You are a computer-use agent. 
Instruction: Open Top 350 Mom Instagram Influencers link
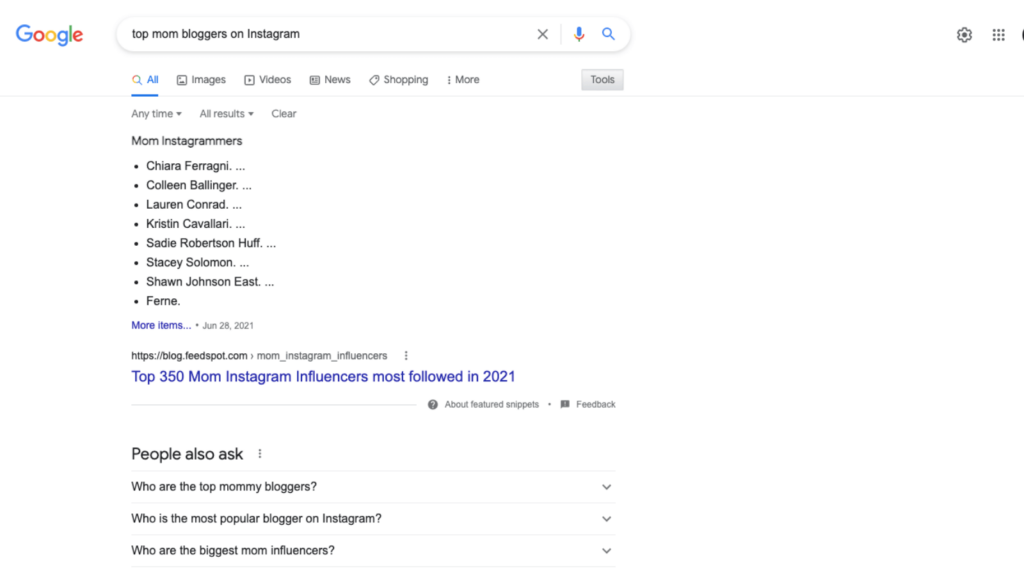point(323,377)
